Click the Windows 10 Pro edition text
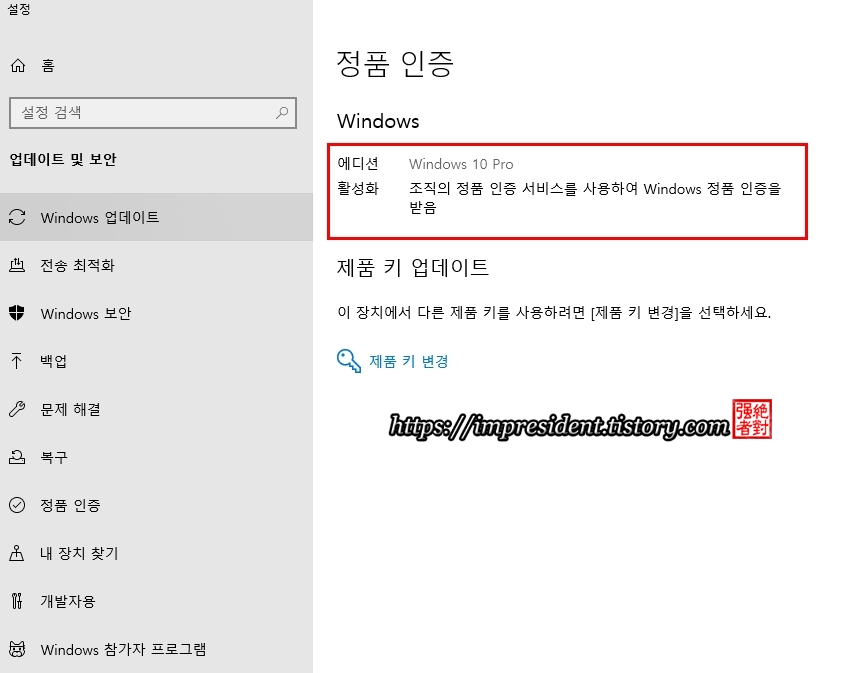 [x=461, y=164]
